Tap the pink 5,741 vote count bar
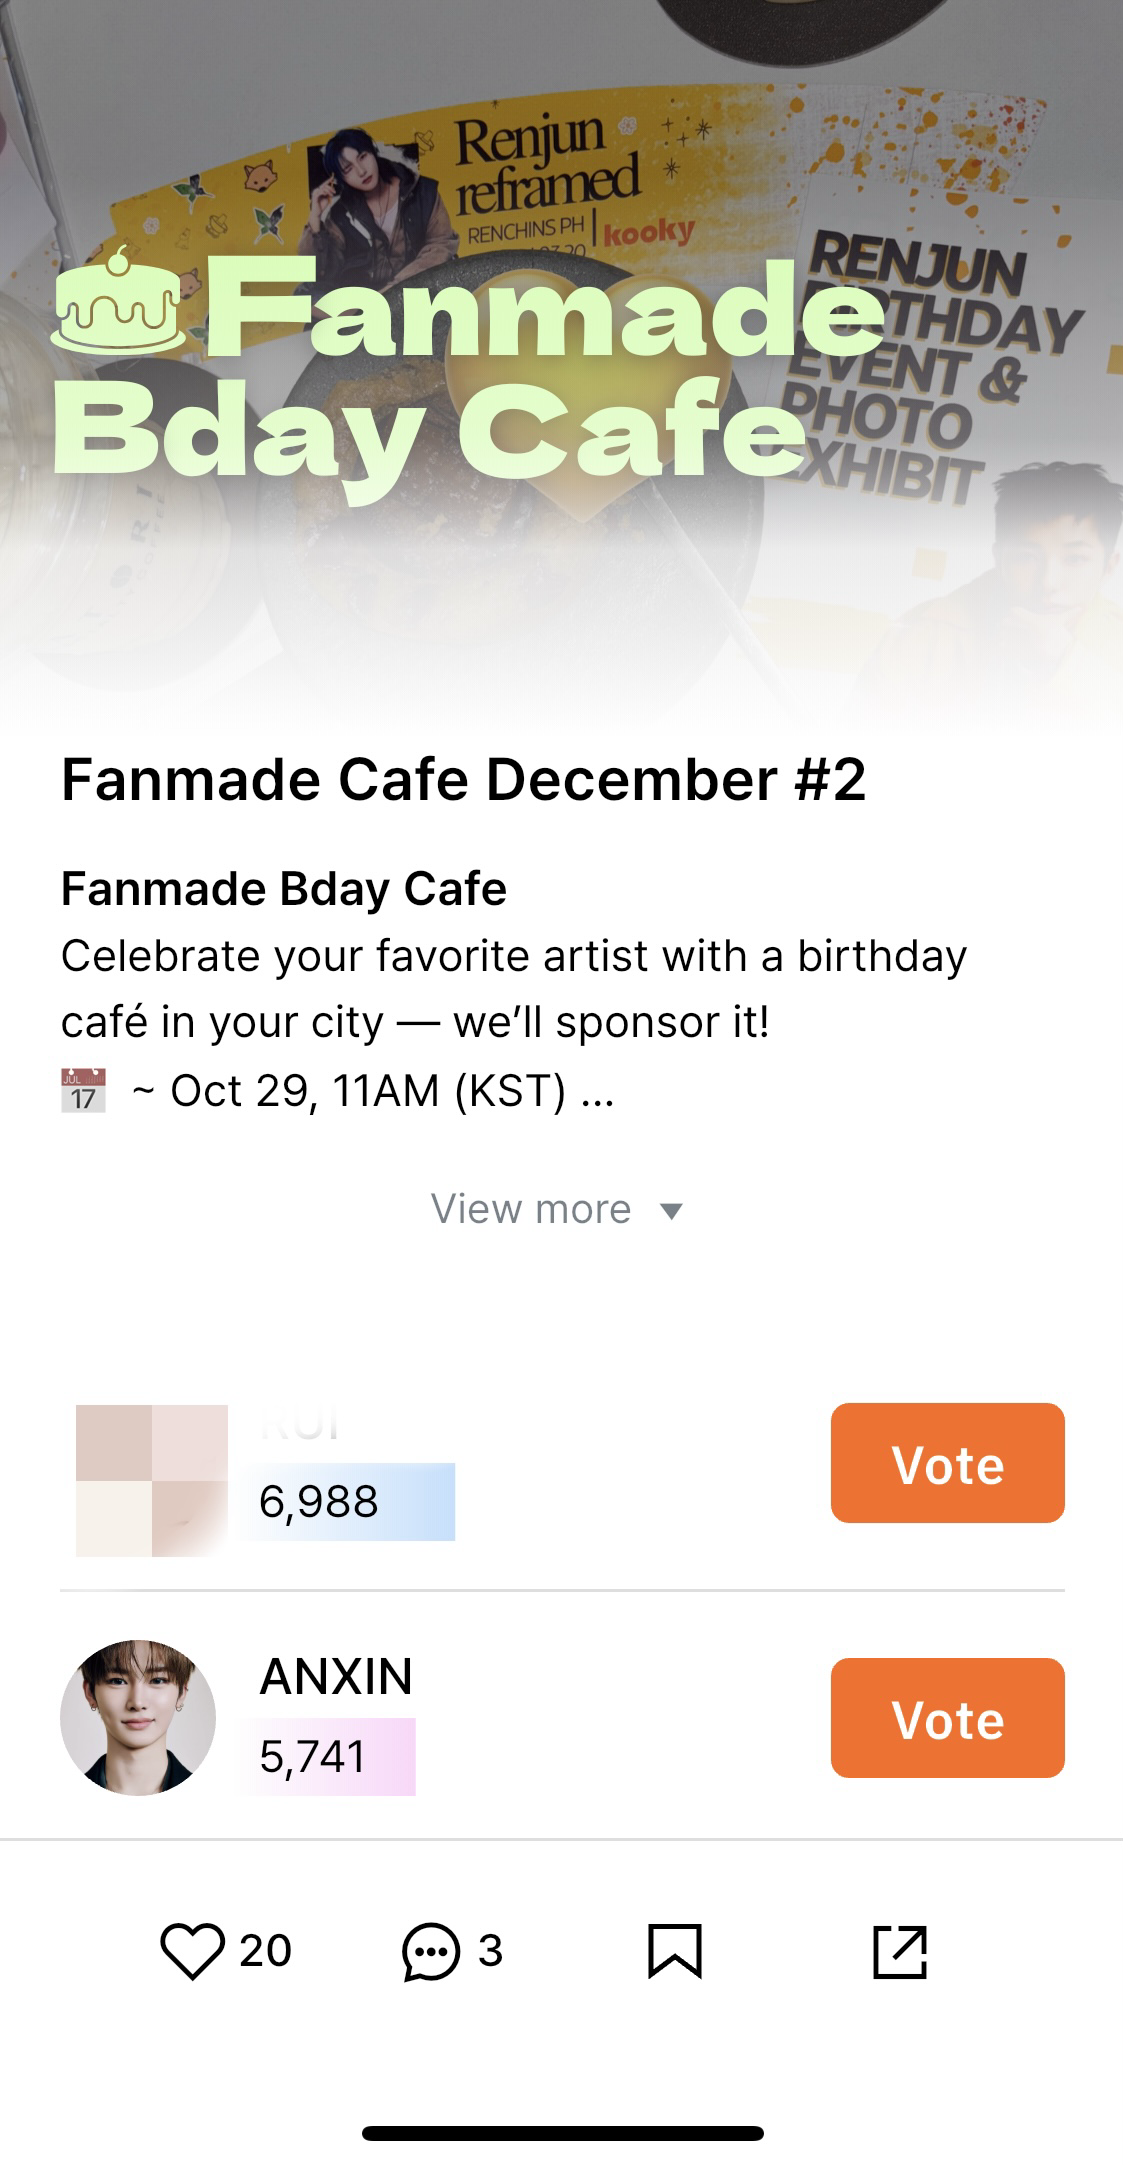 [330, 1757]
